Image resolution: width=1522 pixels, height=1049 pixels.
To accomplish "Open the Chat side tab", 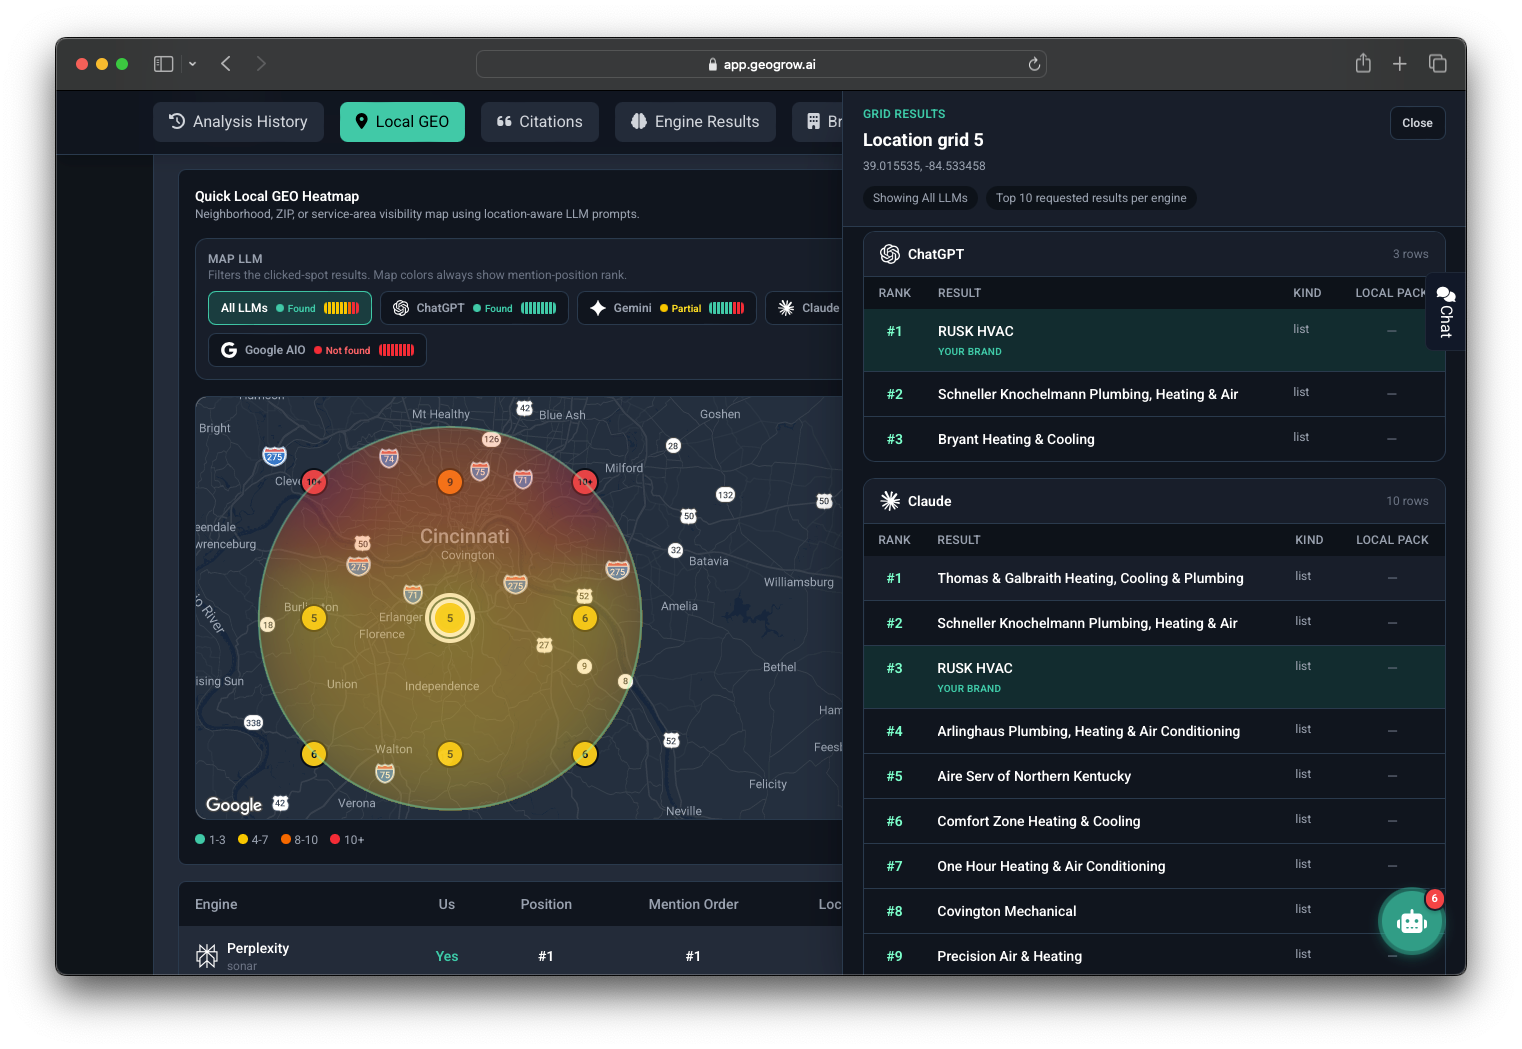I will [x=1446, y=311].
